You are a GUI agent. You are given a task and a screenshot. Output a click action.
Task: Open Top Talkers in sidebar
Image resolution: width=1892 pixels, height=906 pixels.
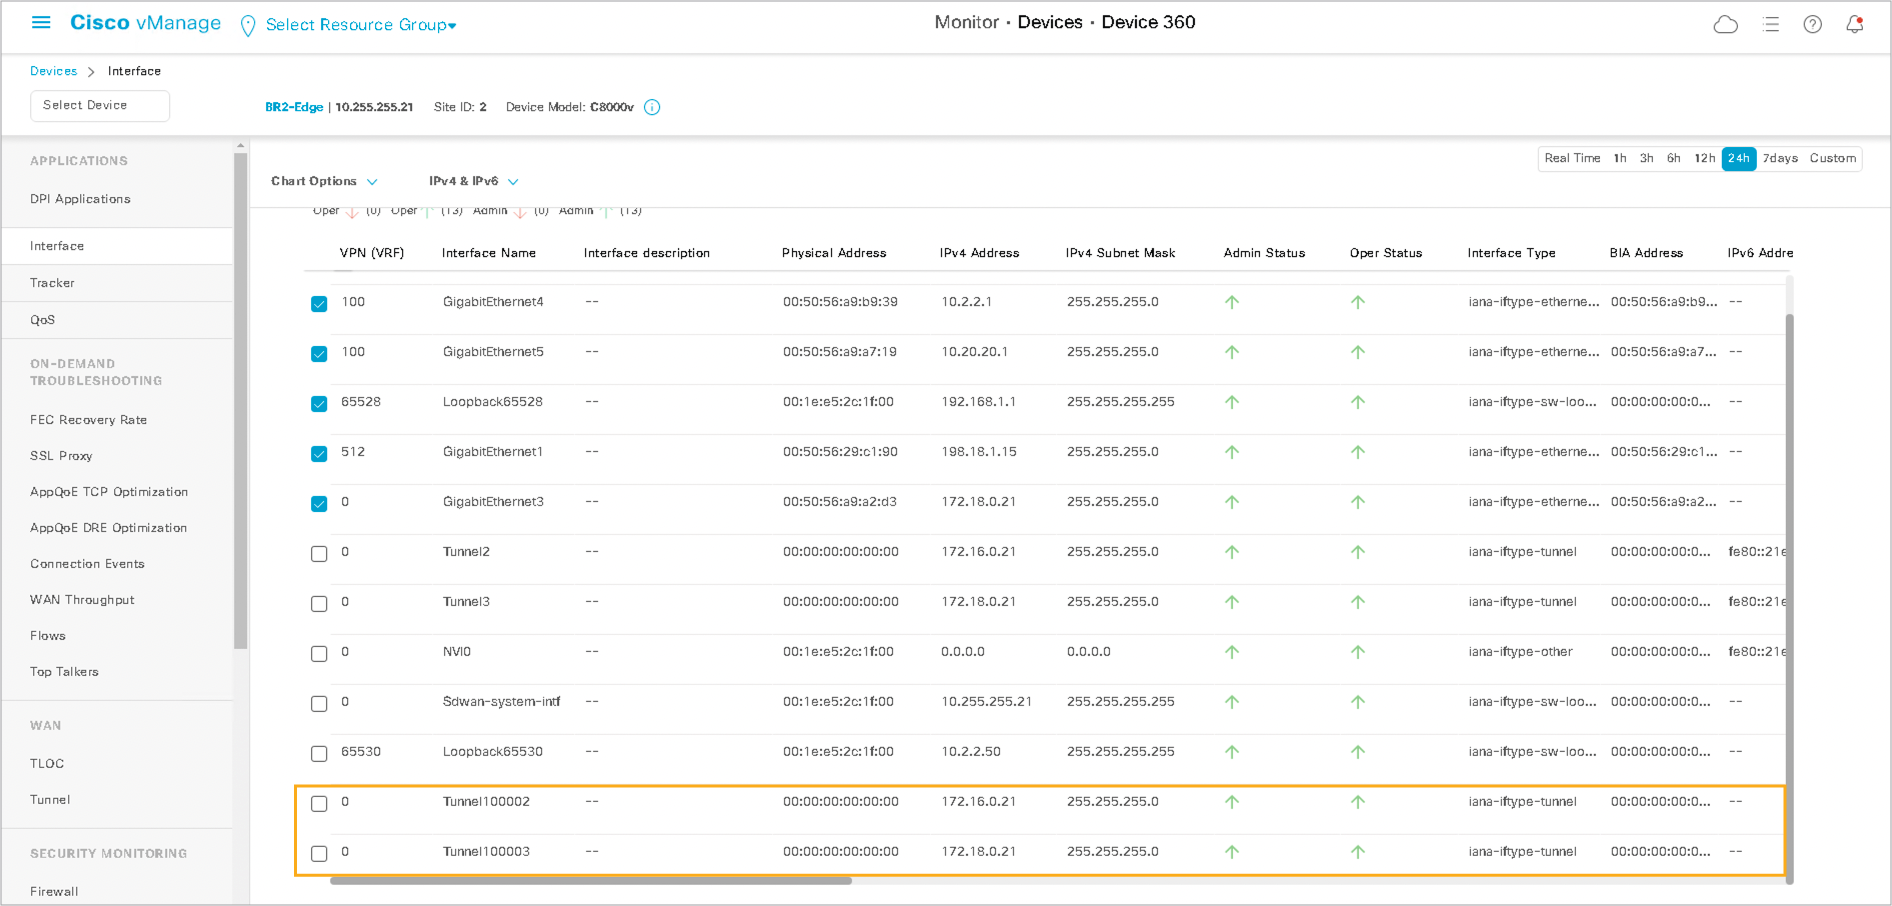(x=64, y=672)
